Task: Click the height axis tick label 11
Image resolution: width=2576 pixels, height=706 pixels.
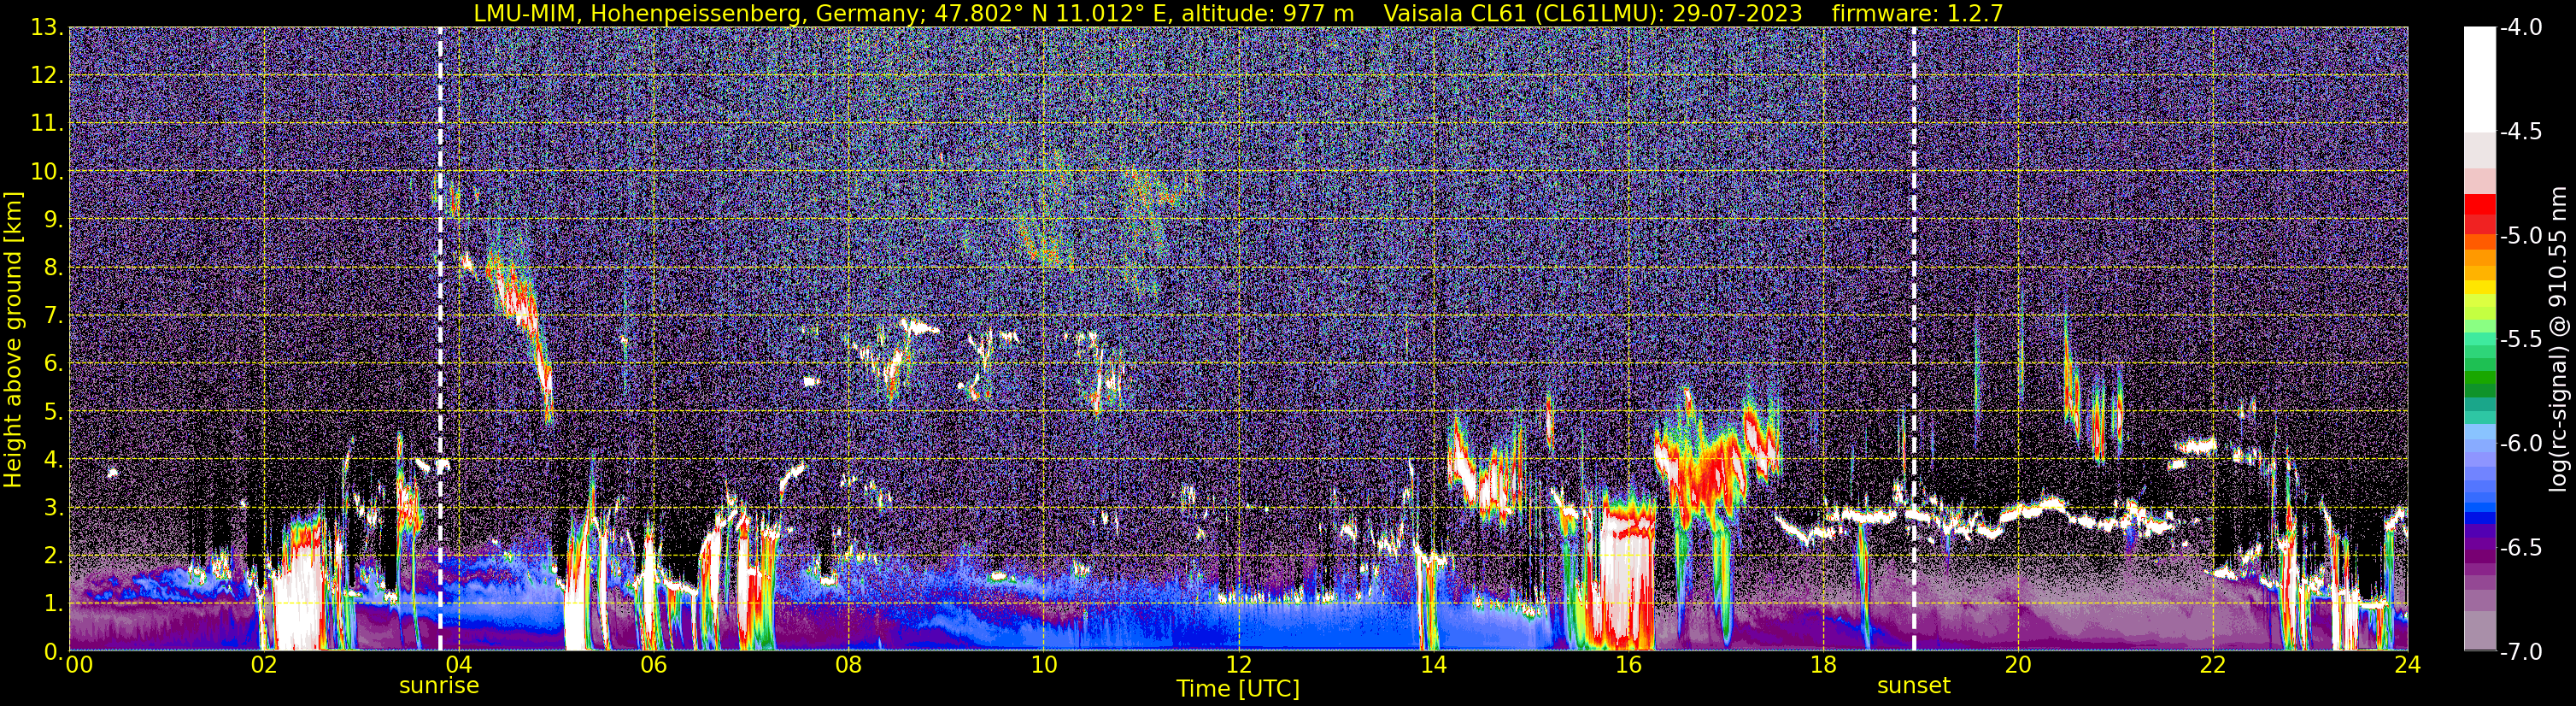Action: [46, 124]
